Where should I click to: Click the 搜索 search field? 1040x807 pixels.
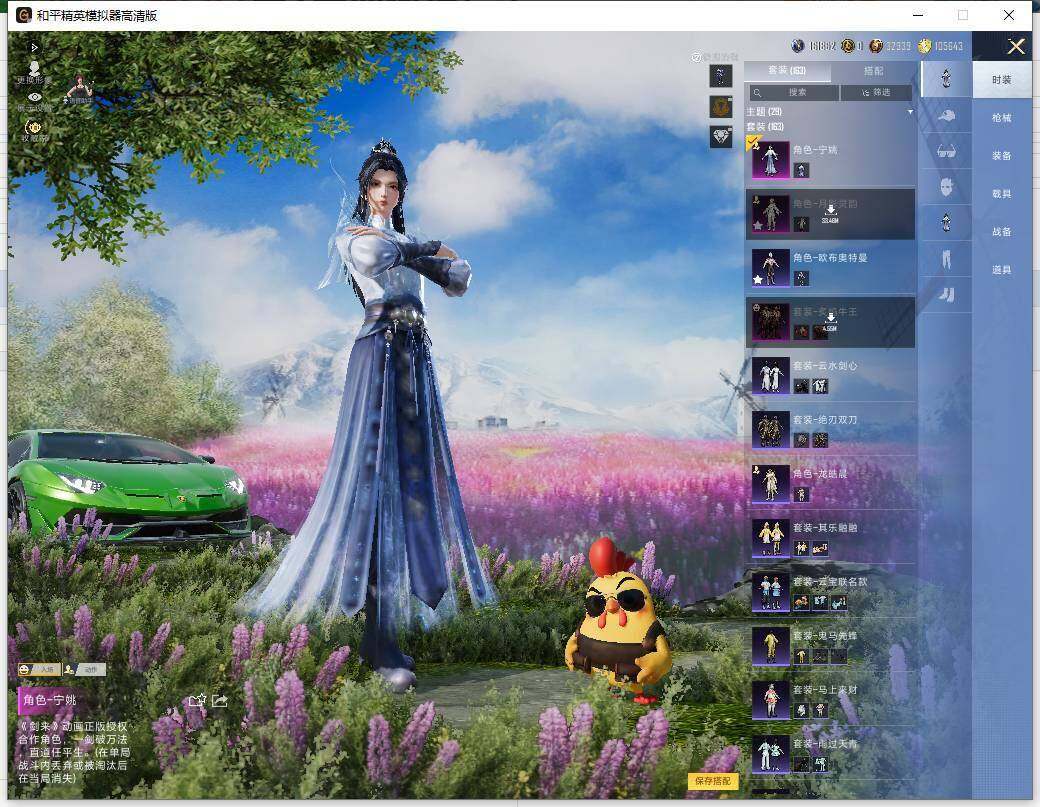pyautogui.click(x=794, y=92)
